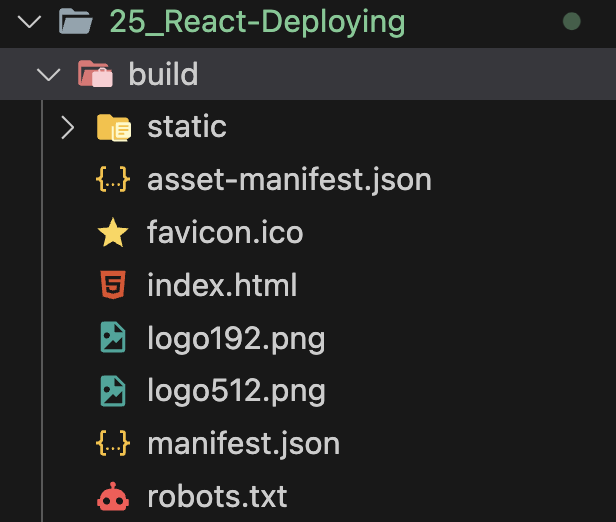Click the curly-brace icon of asset-manifest.json
The width and height of the screenshot is (616, 522).
coord(113,179)
